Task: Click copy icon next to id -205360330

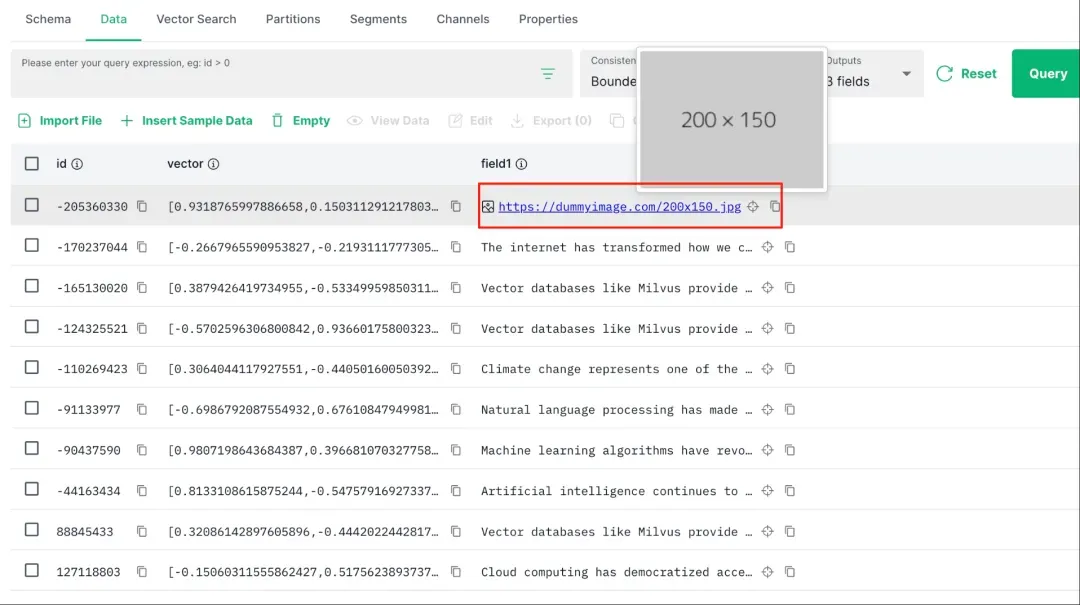Action: click(x=142, y=206)
